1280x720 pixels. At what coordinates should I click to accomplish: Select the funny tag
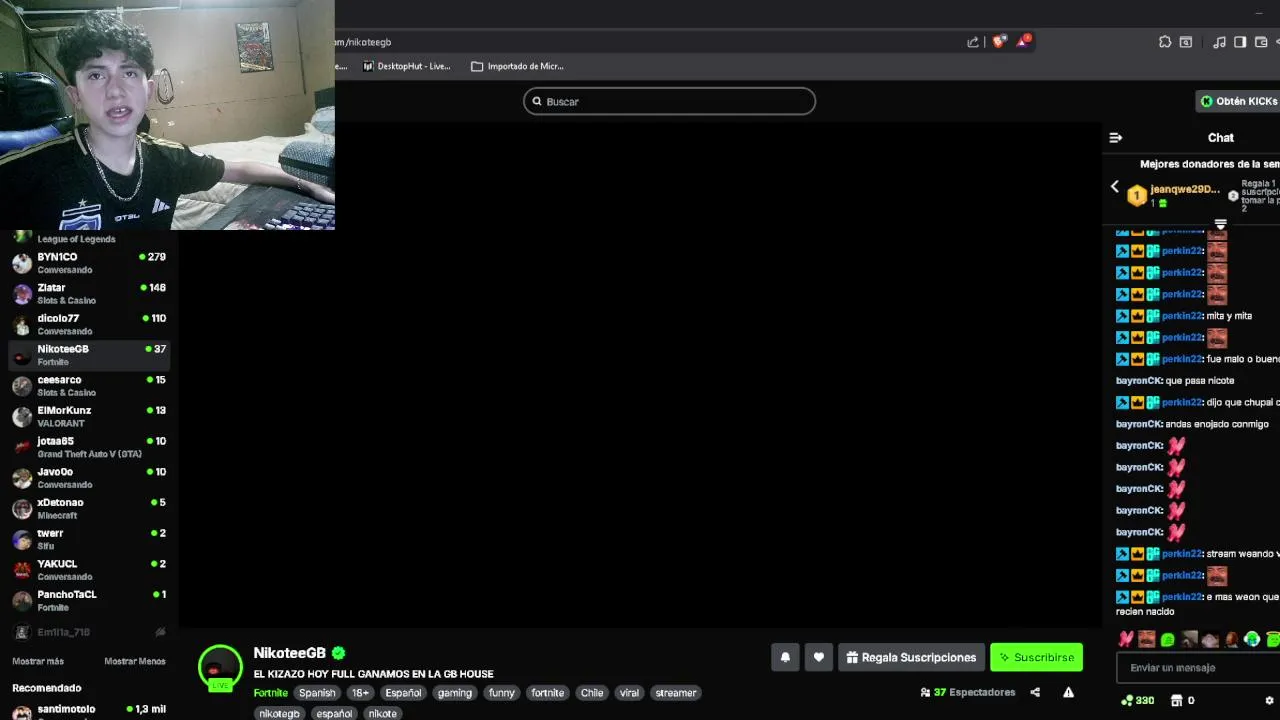(501, 693)
